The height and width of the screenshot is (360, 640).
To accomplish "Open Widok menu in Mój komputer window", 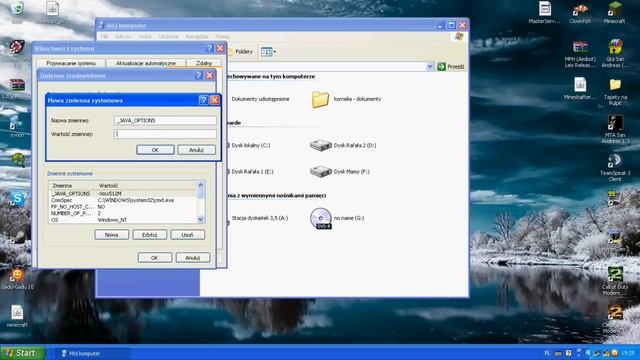I will pos(144,36).
